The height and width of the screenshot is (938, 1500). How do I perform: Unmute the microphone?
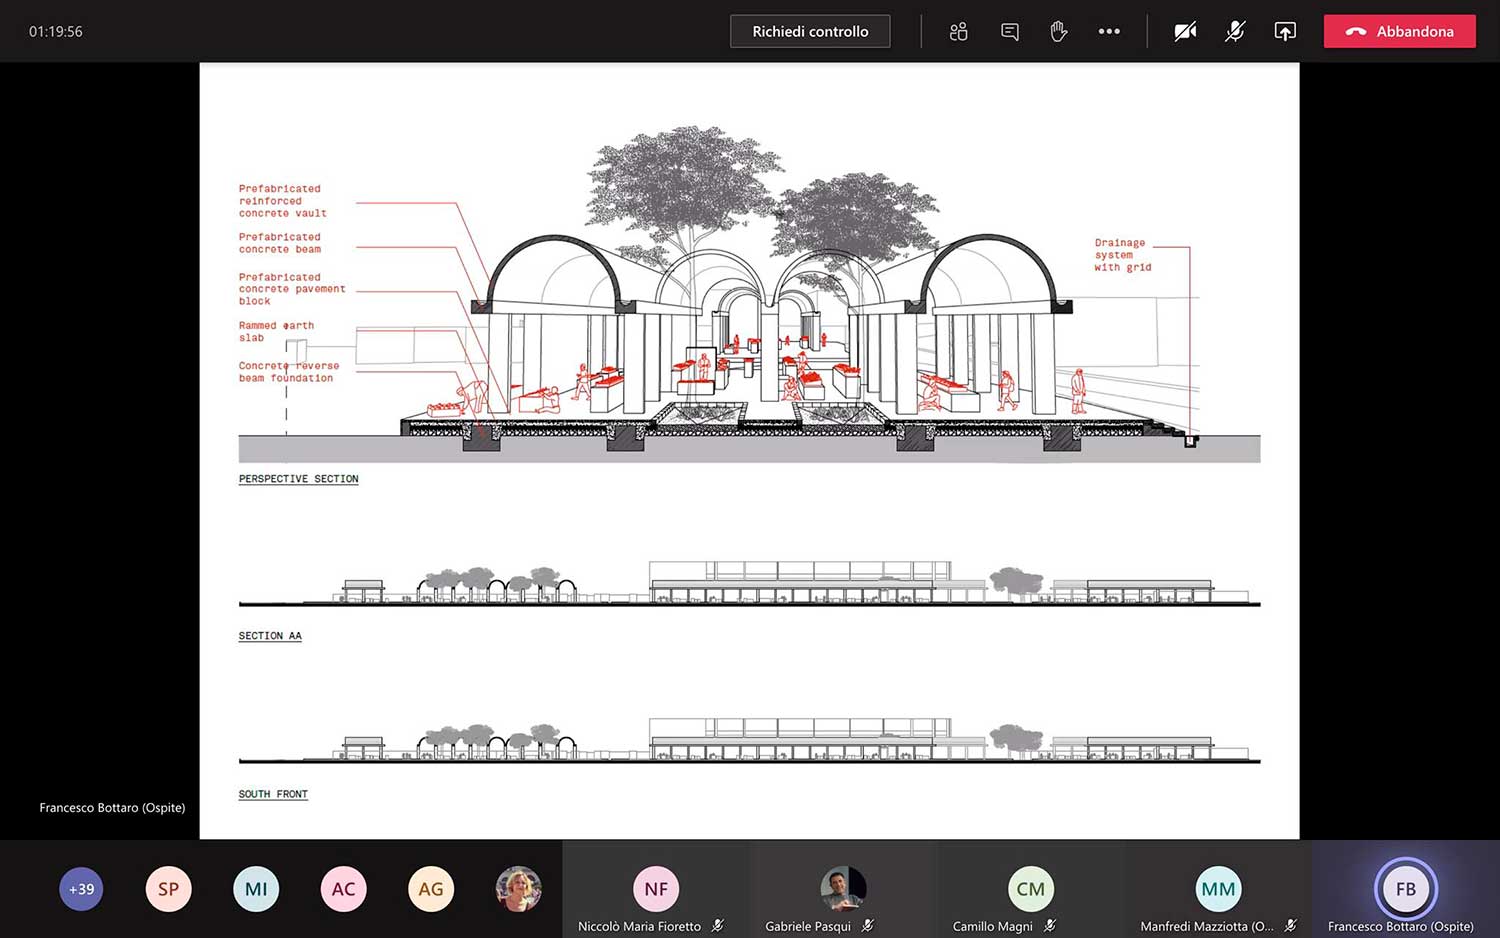click(1235, 32)
